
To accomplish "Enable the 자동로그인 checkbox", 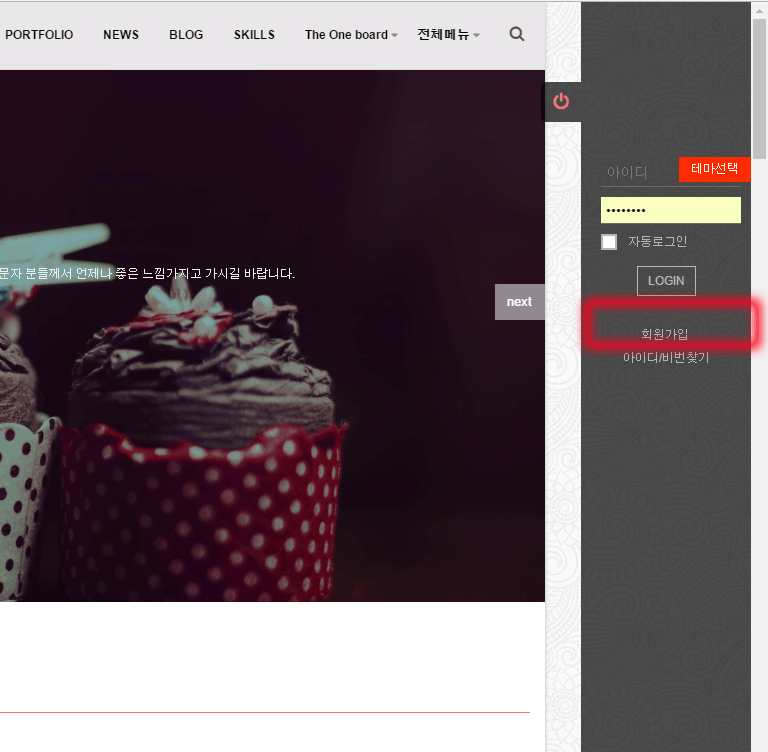I will [609, 242].
